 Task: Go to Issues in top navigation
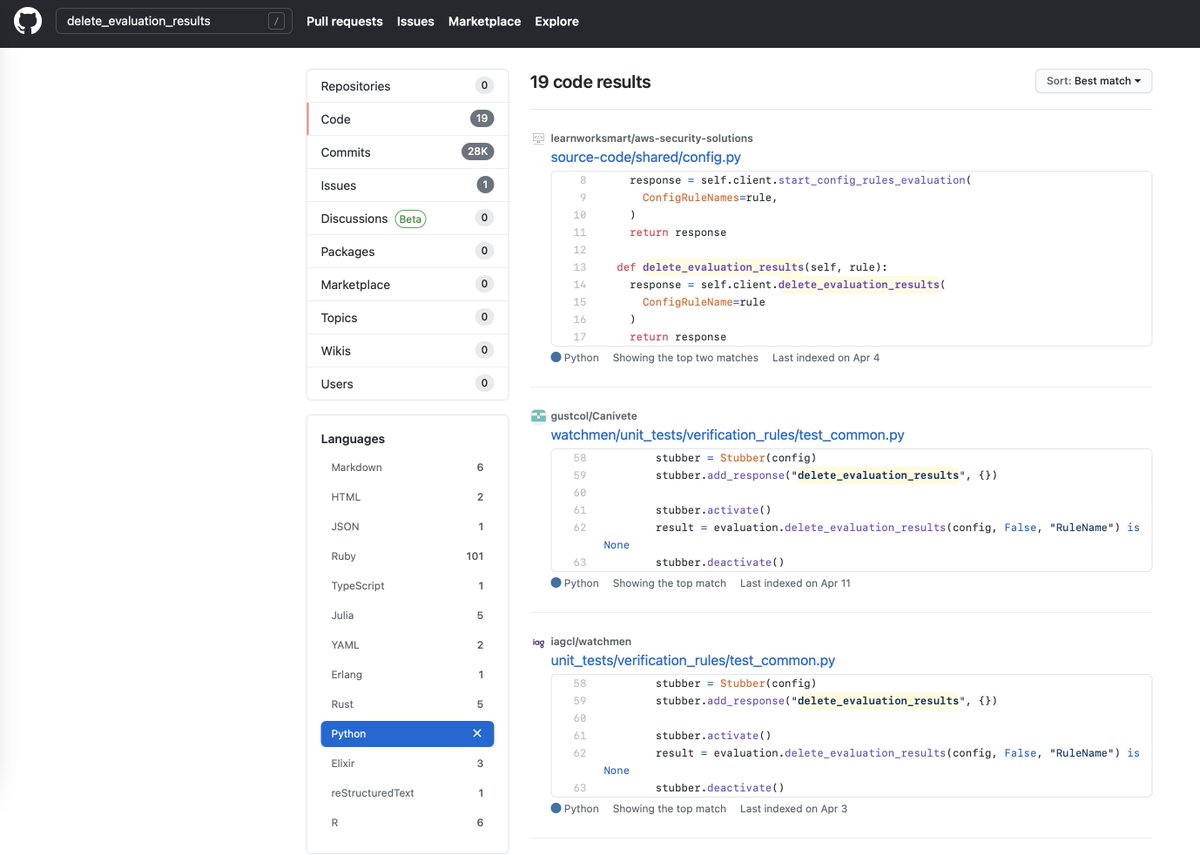[x=415, y=21]
